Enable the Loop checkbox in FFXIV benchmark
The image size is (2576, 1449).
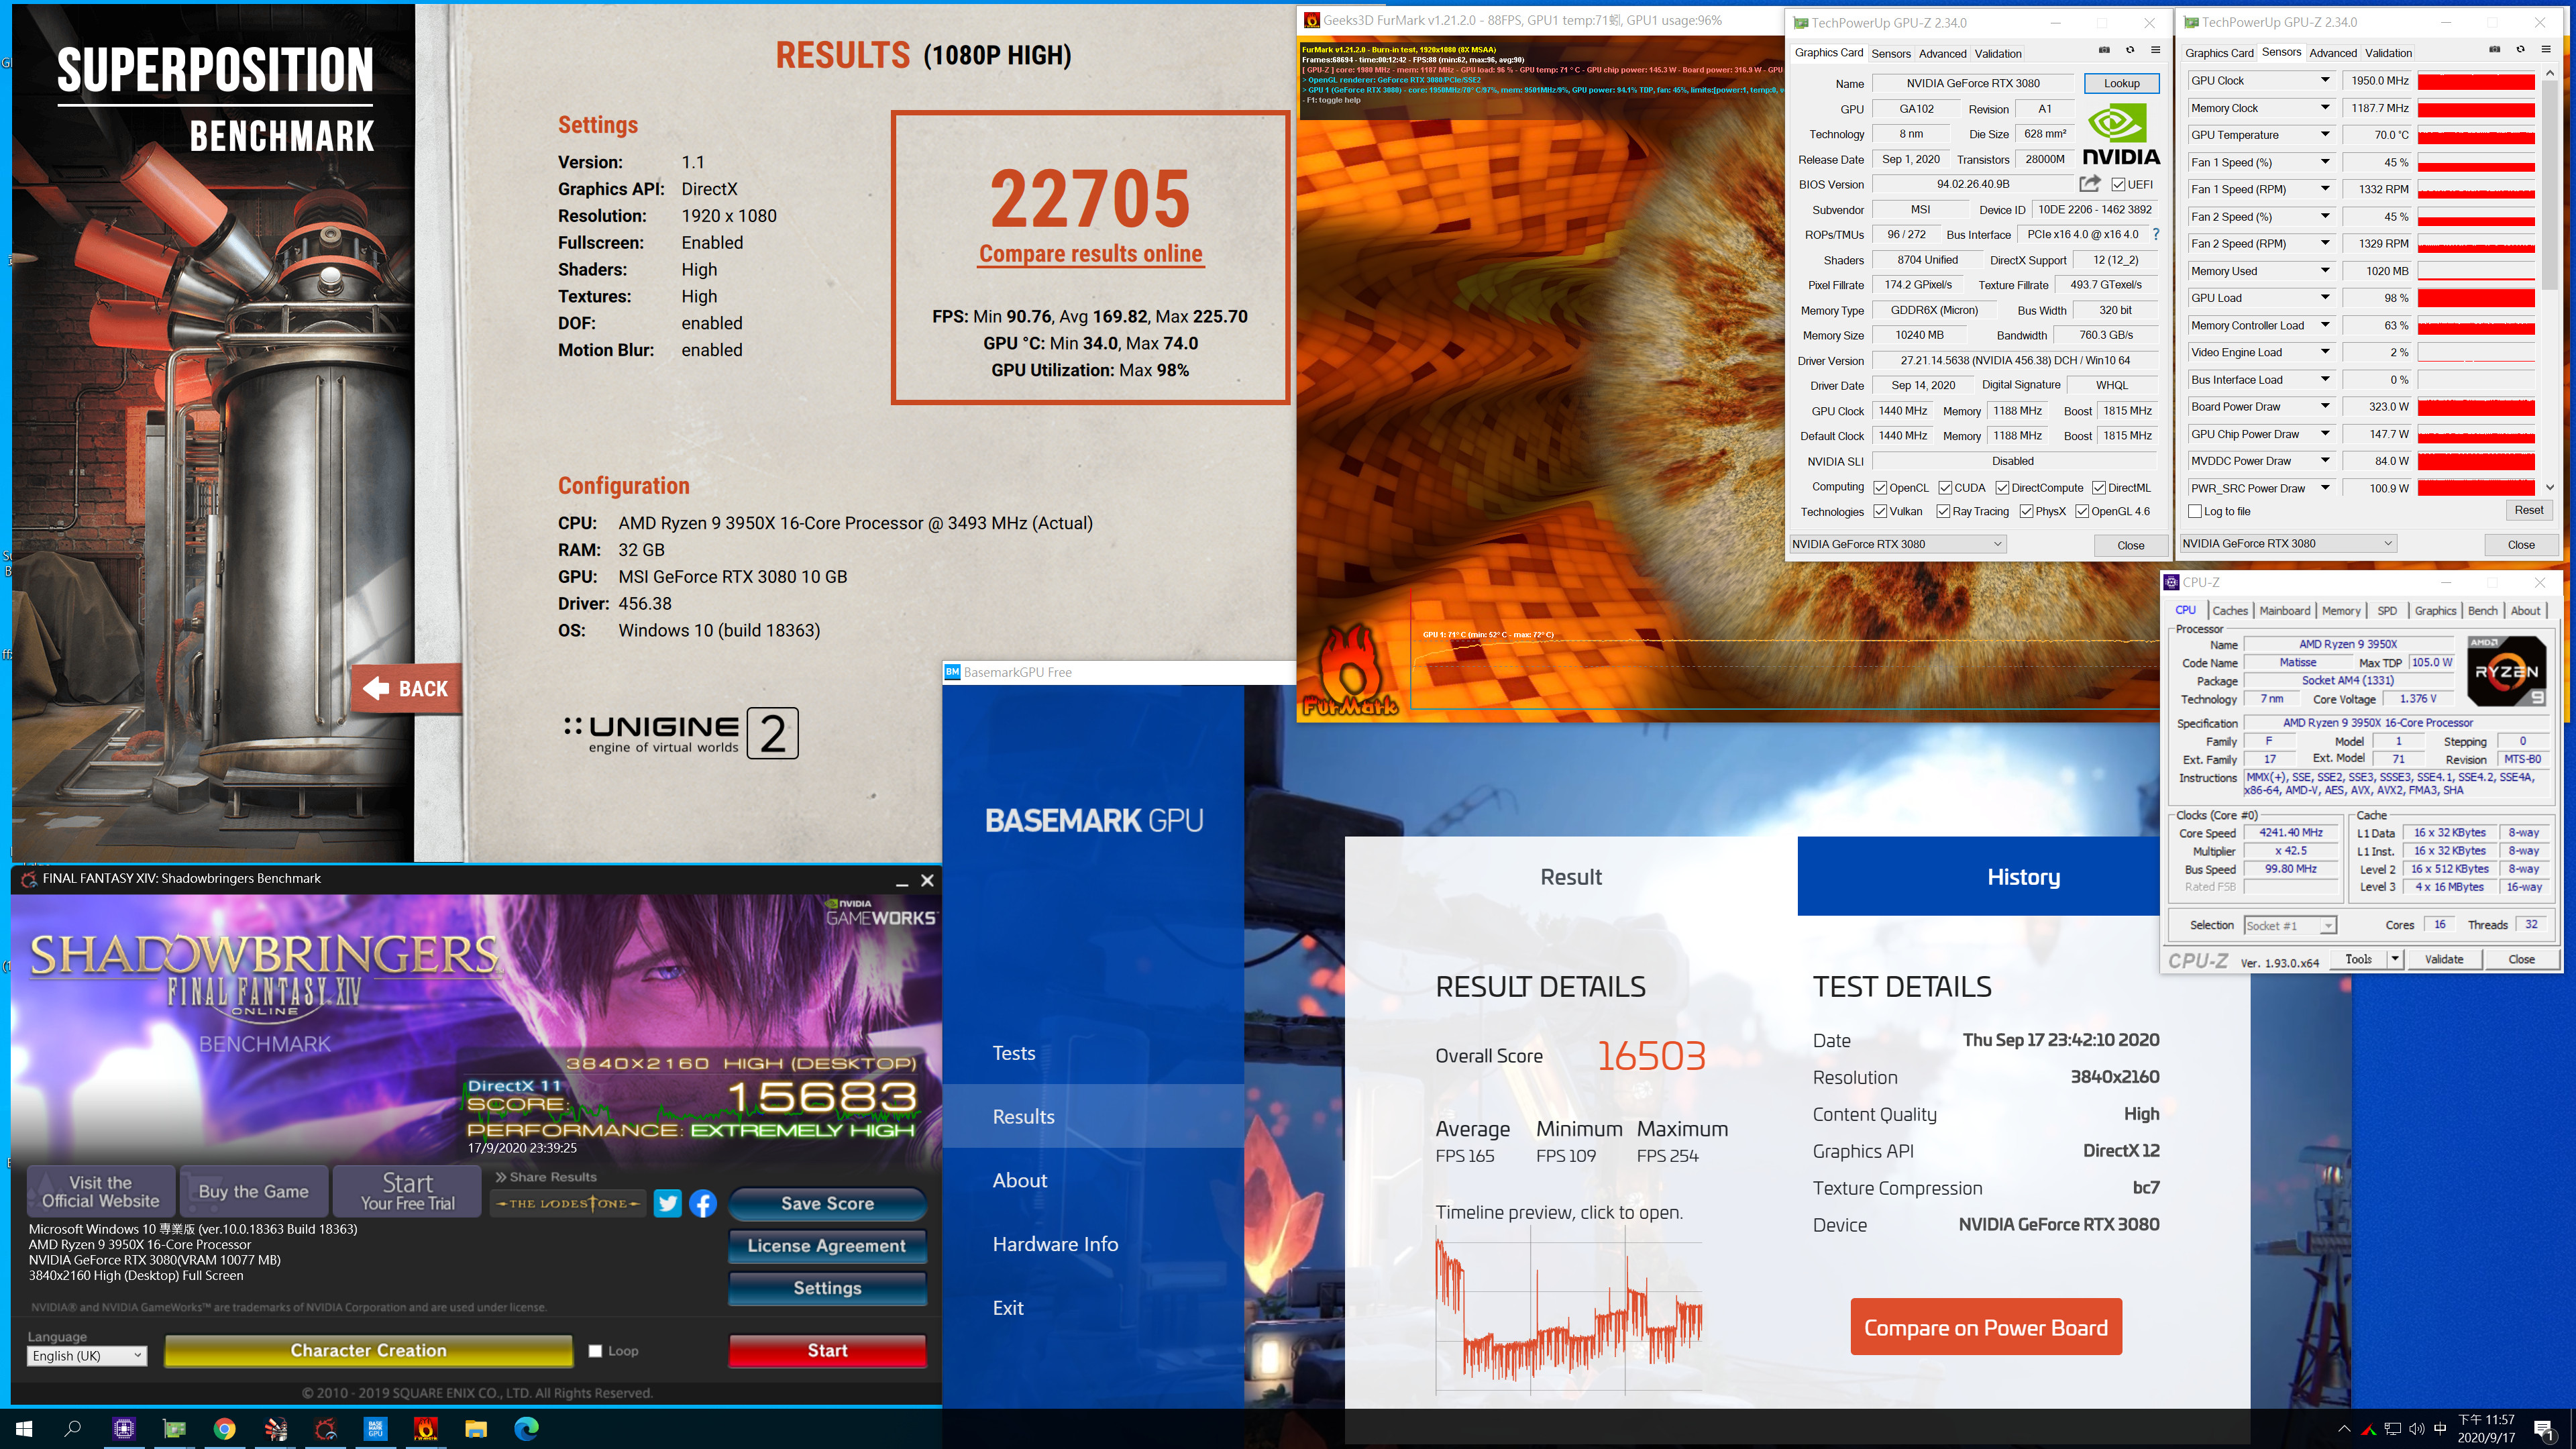(x=596, y=1351)
